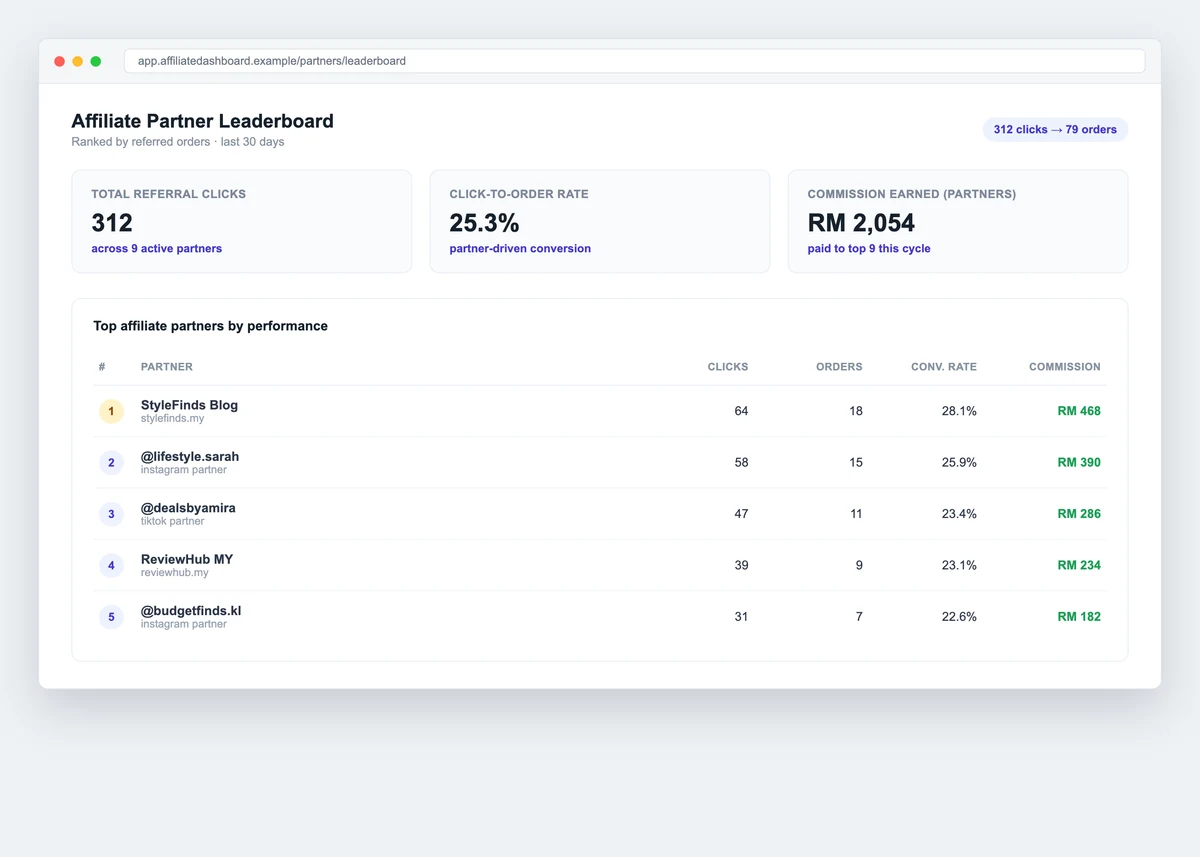Screen dimensions: 1200x857
Task: Click @dealsbyamira orders value 11
Action: pyautogui.click(x=856, y=514)
